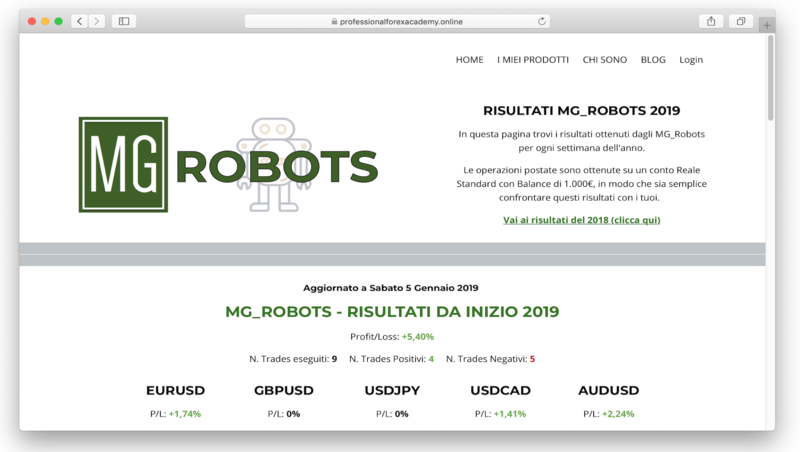
Task: Minimize the Safari window with yellow button
Action: coord(45,21)
